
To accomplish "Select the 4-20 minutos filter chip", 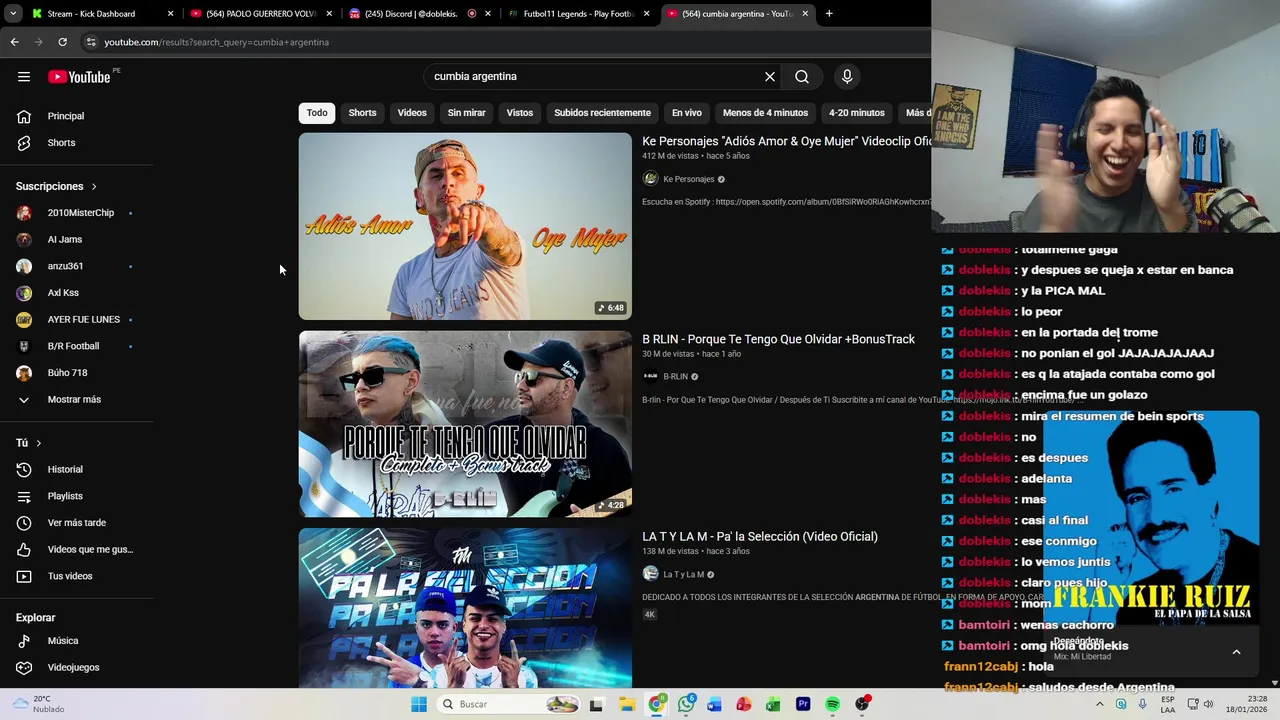I will click(856, 113).
